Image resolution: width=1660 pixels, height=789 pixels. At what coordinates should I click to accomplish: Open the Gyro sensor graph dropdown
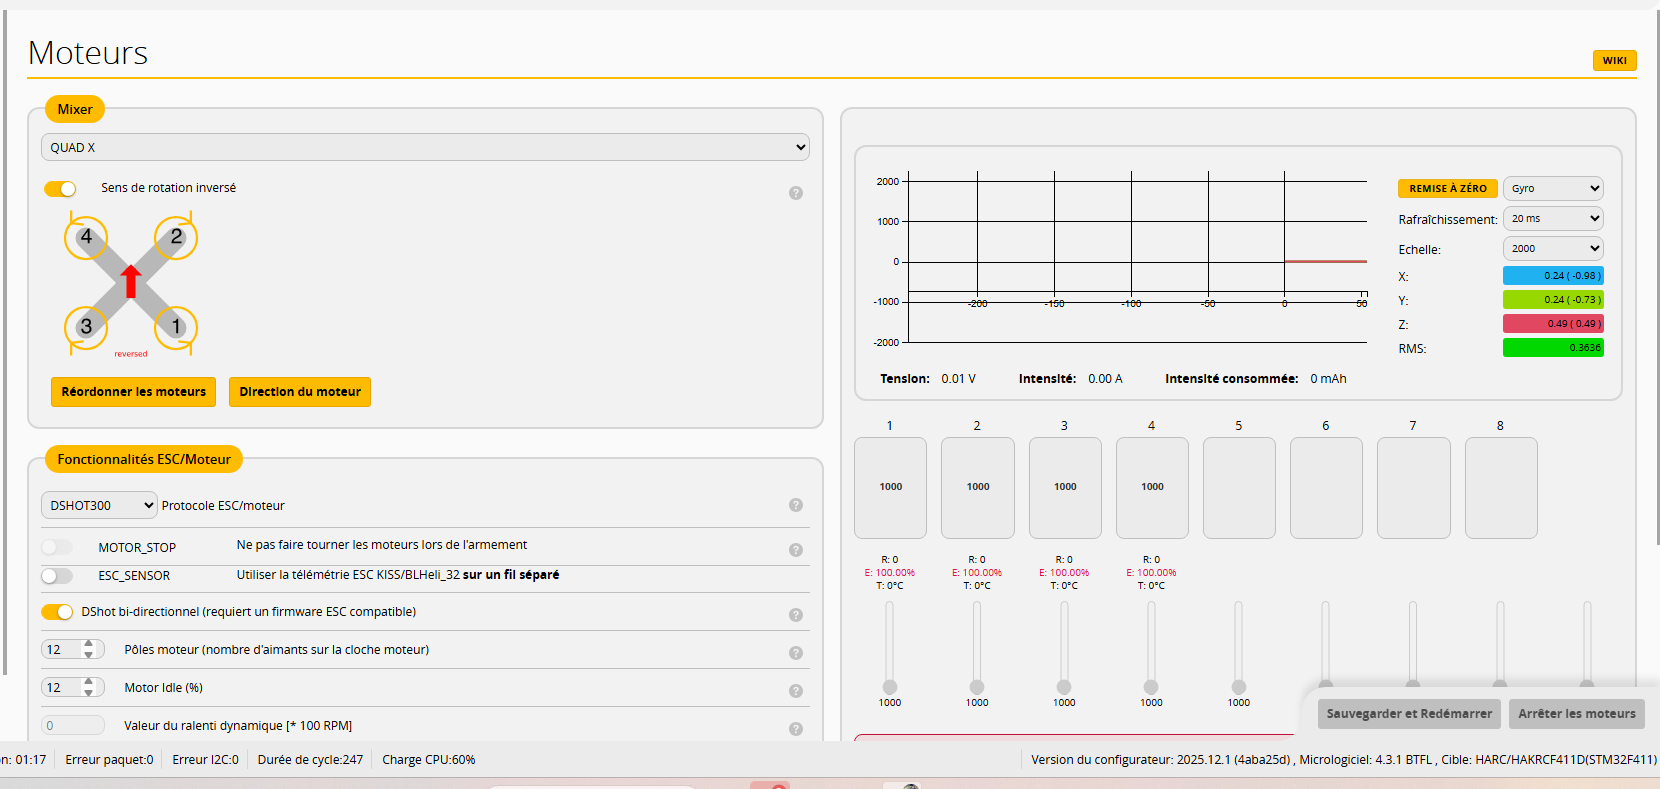pos(1552,188)
